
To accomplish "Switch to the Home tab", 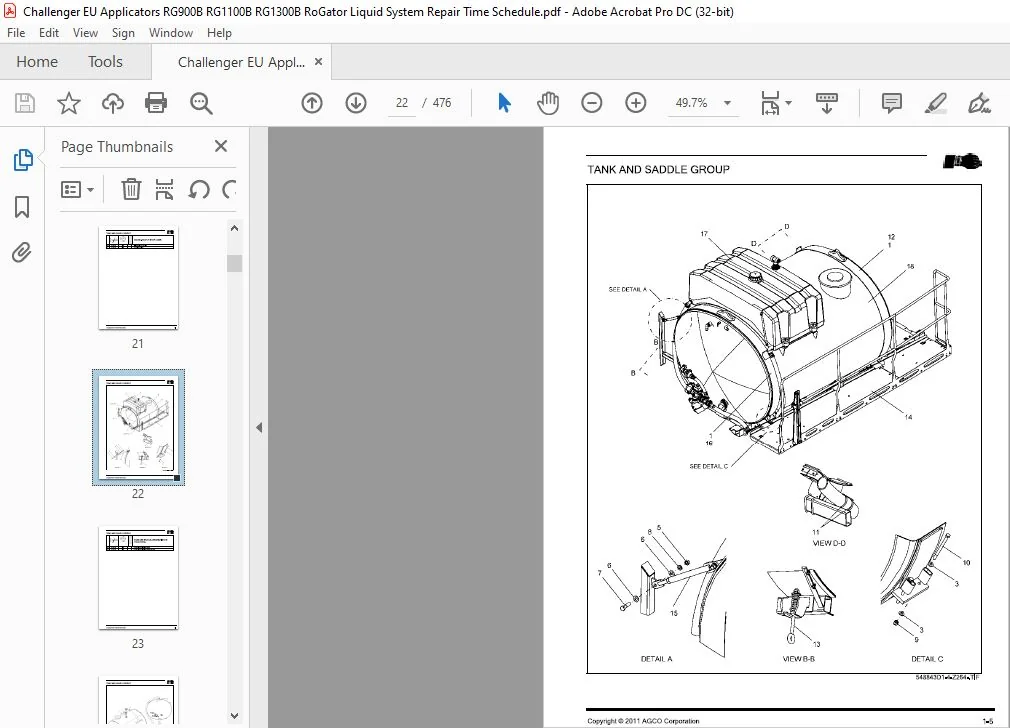I will (x=37, y=62).
